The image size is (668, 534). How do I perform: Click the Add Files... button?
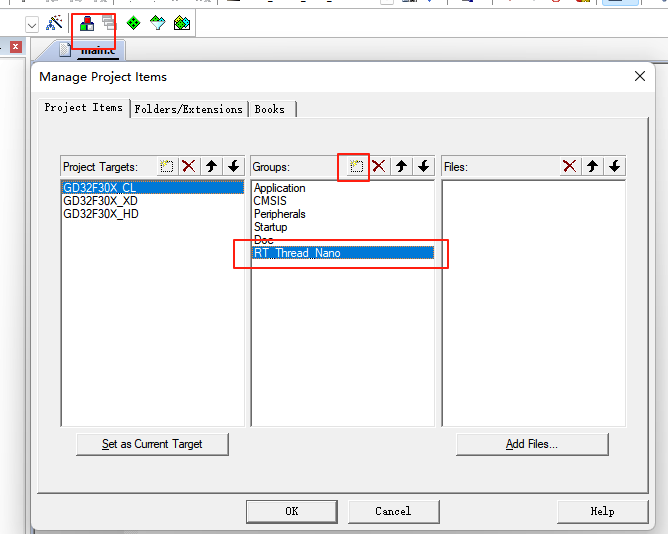coord(532,444)
